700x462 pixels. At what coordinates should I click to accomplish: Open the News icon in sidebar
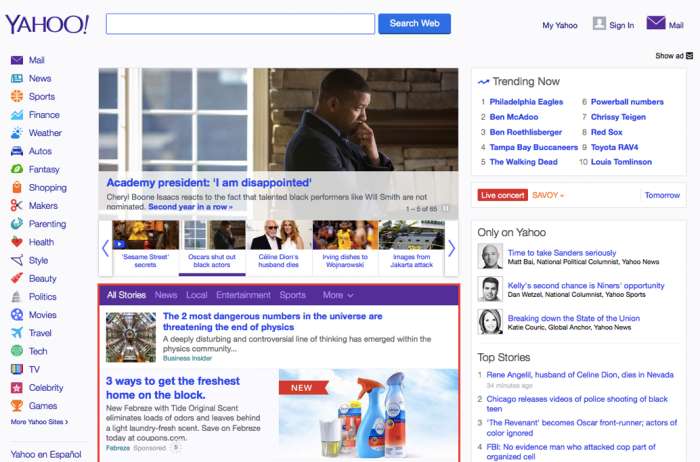click(x=17, y=78)
